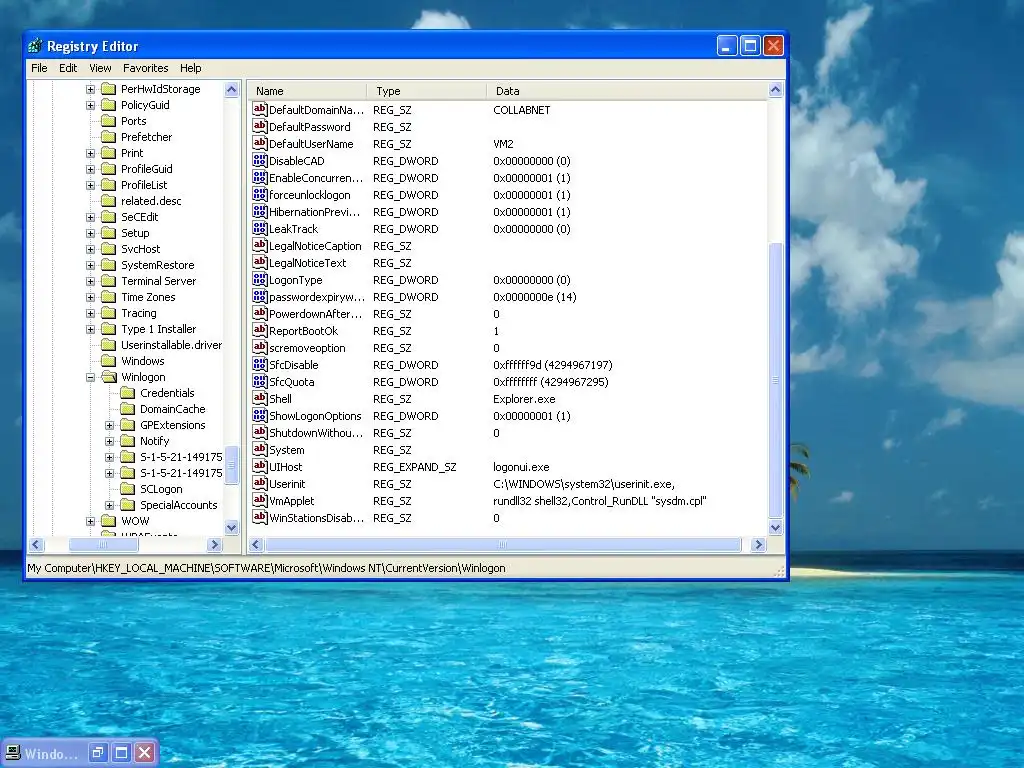Click the LogonType DWORD value icon
The height and width of the screenshot is (768, 1024).
click(260, 279)
